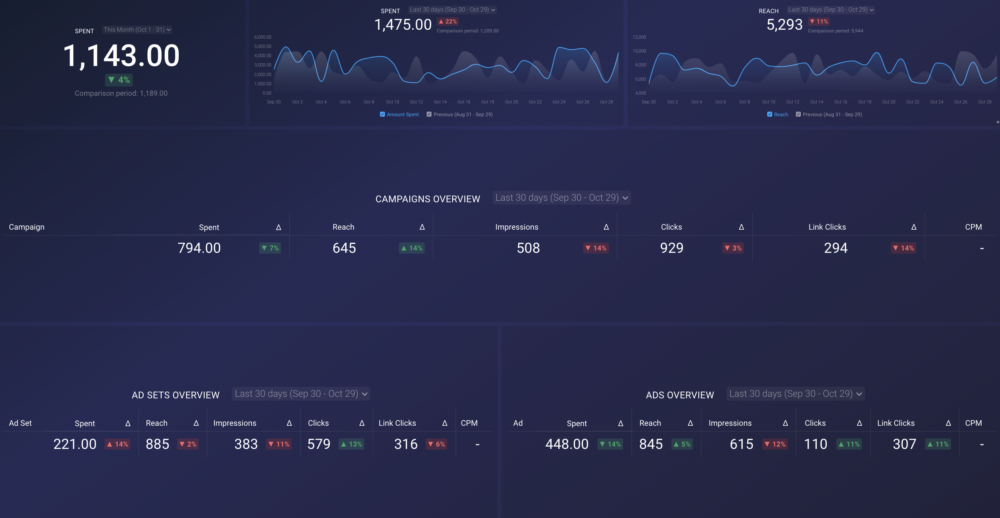Click the 3% badge next to 929
The height and width of the screenshot is (518, 1000).
click(733, 248)
